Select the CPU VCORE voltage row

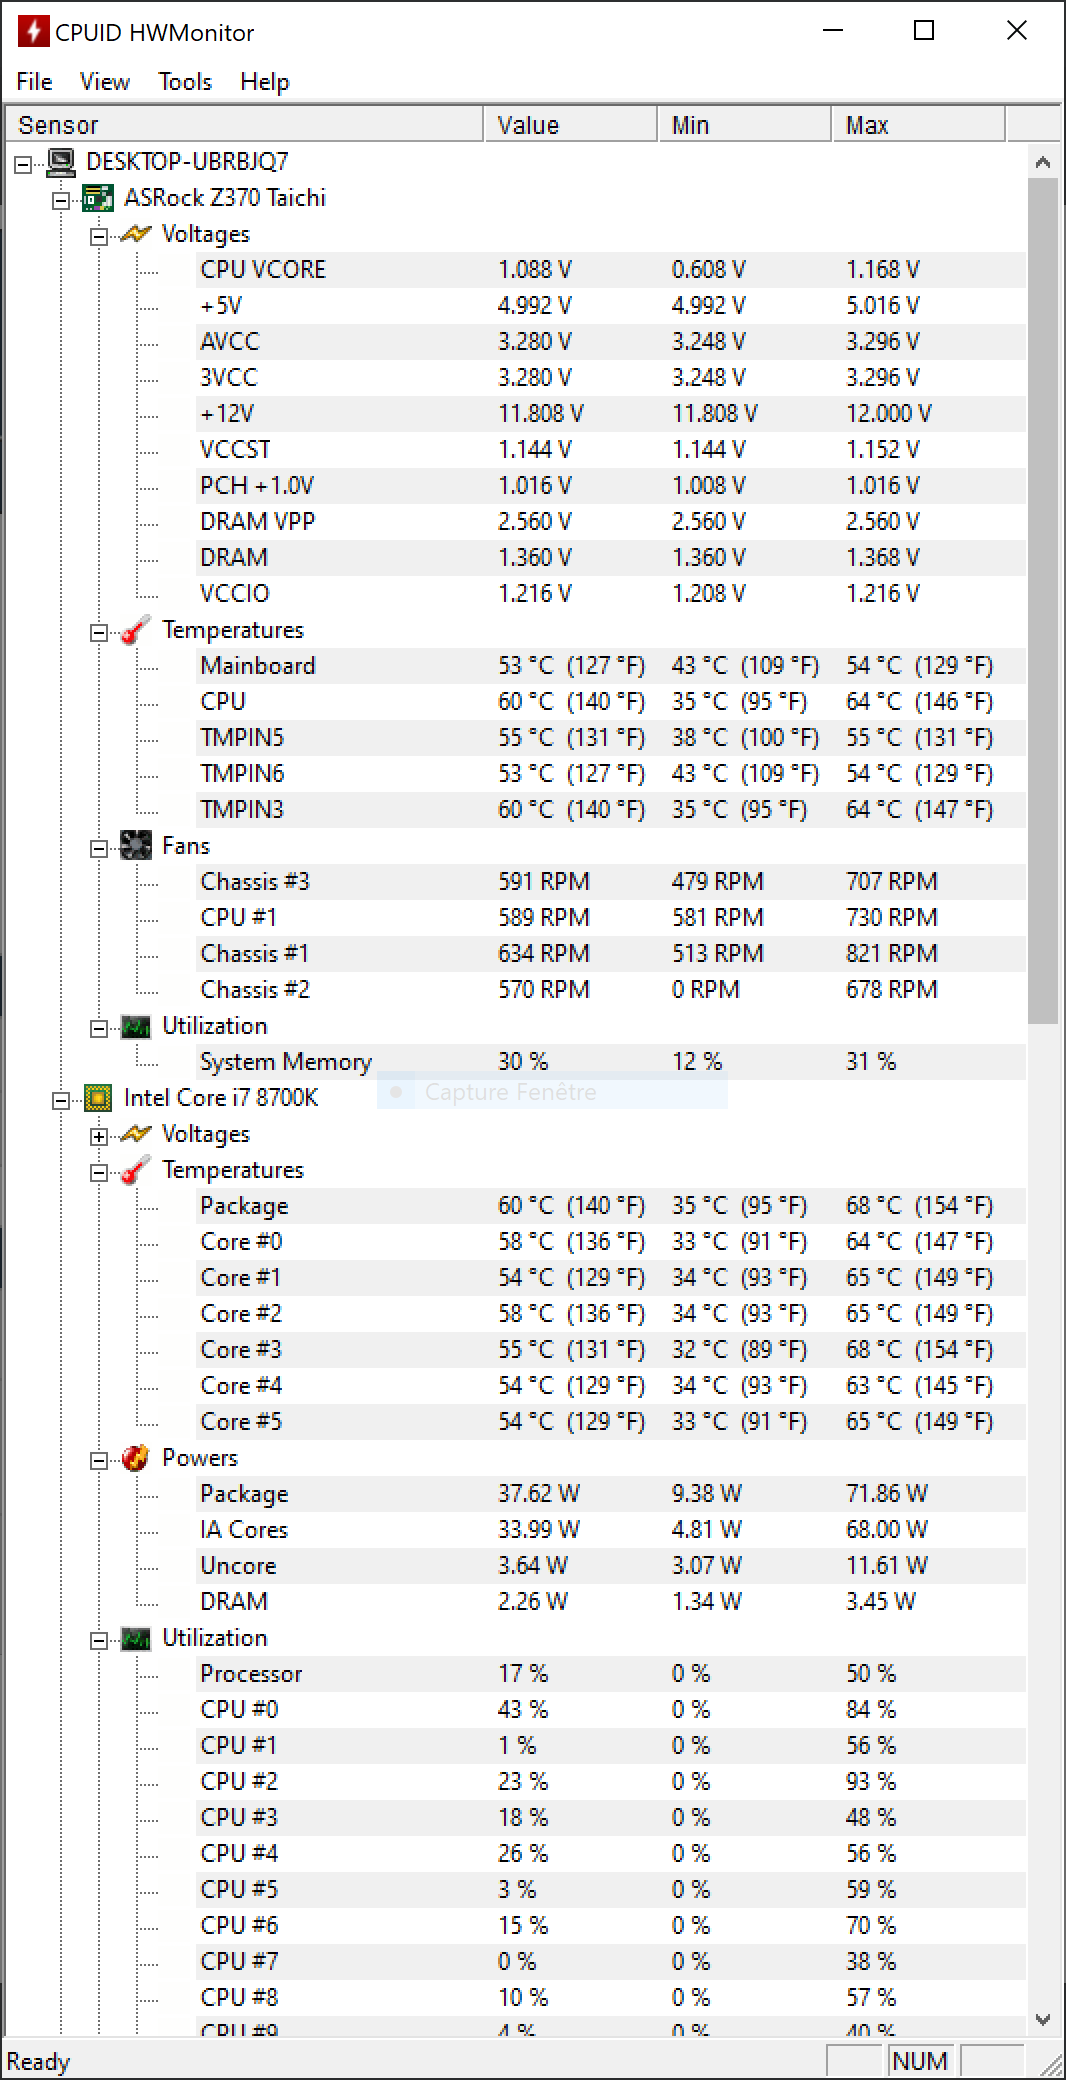pyautogui.click(x=263, y=270)
